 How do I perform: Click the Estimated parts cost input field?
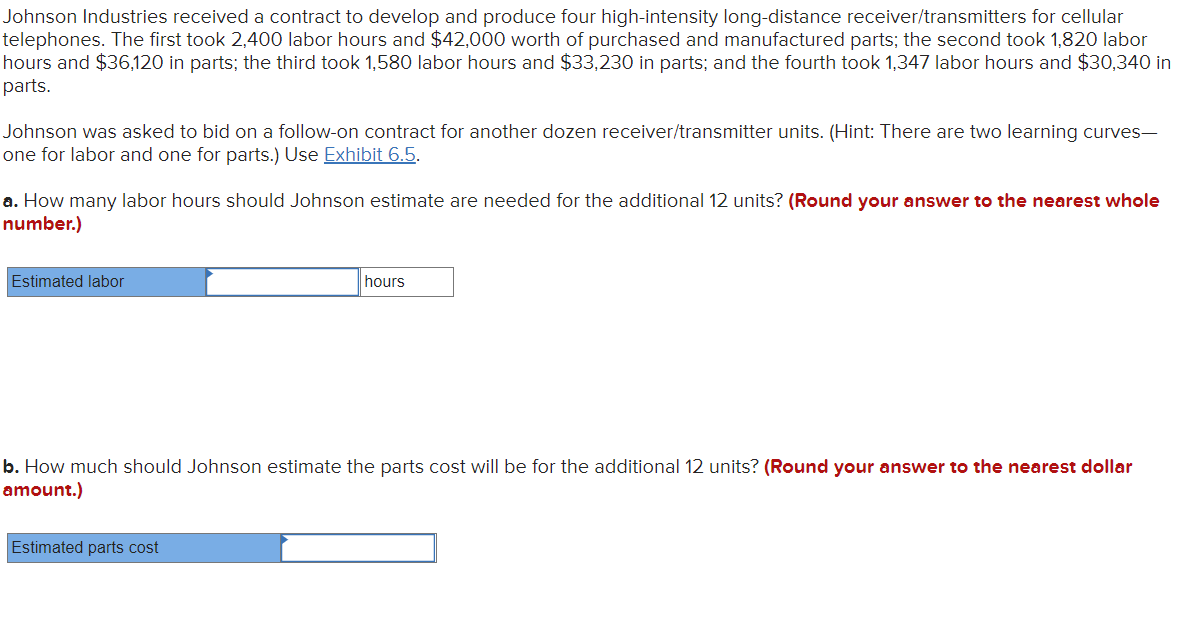pyautogui.click(x=360, y=548)
